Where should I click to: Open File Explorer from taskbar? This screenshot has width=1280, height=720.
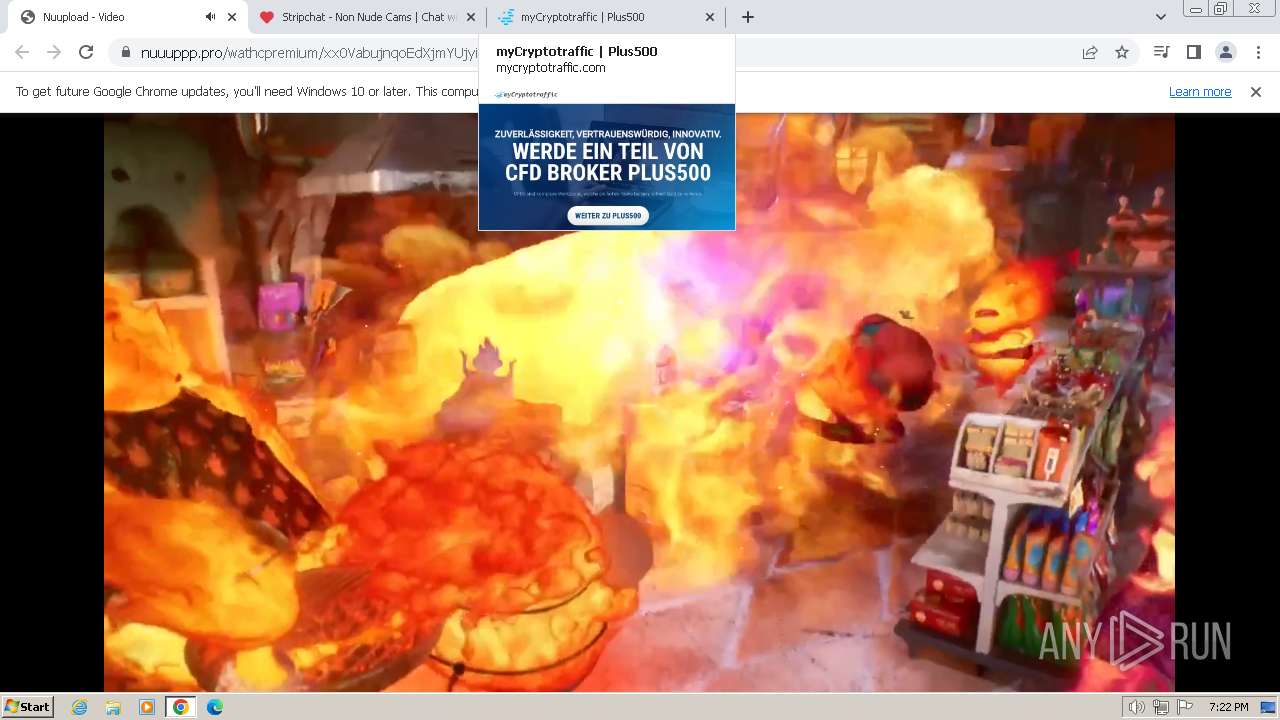click(x=113, y=707)
